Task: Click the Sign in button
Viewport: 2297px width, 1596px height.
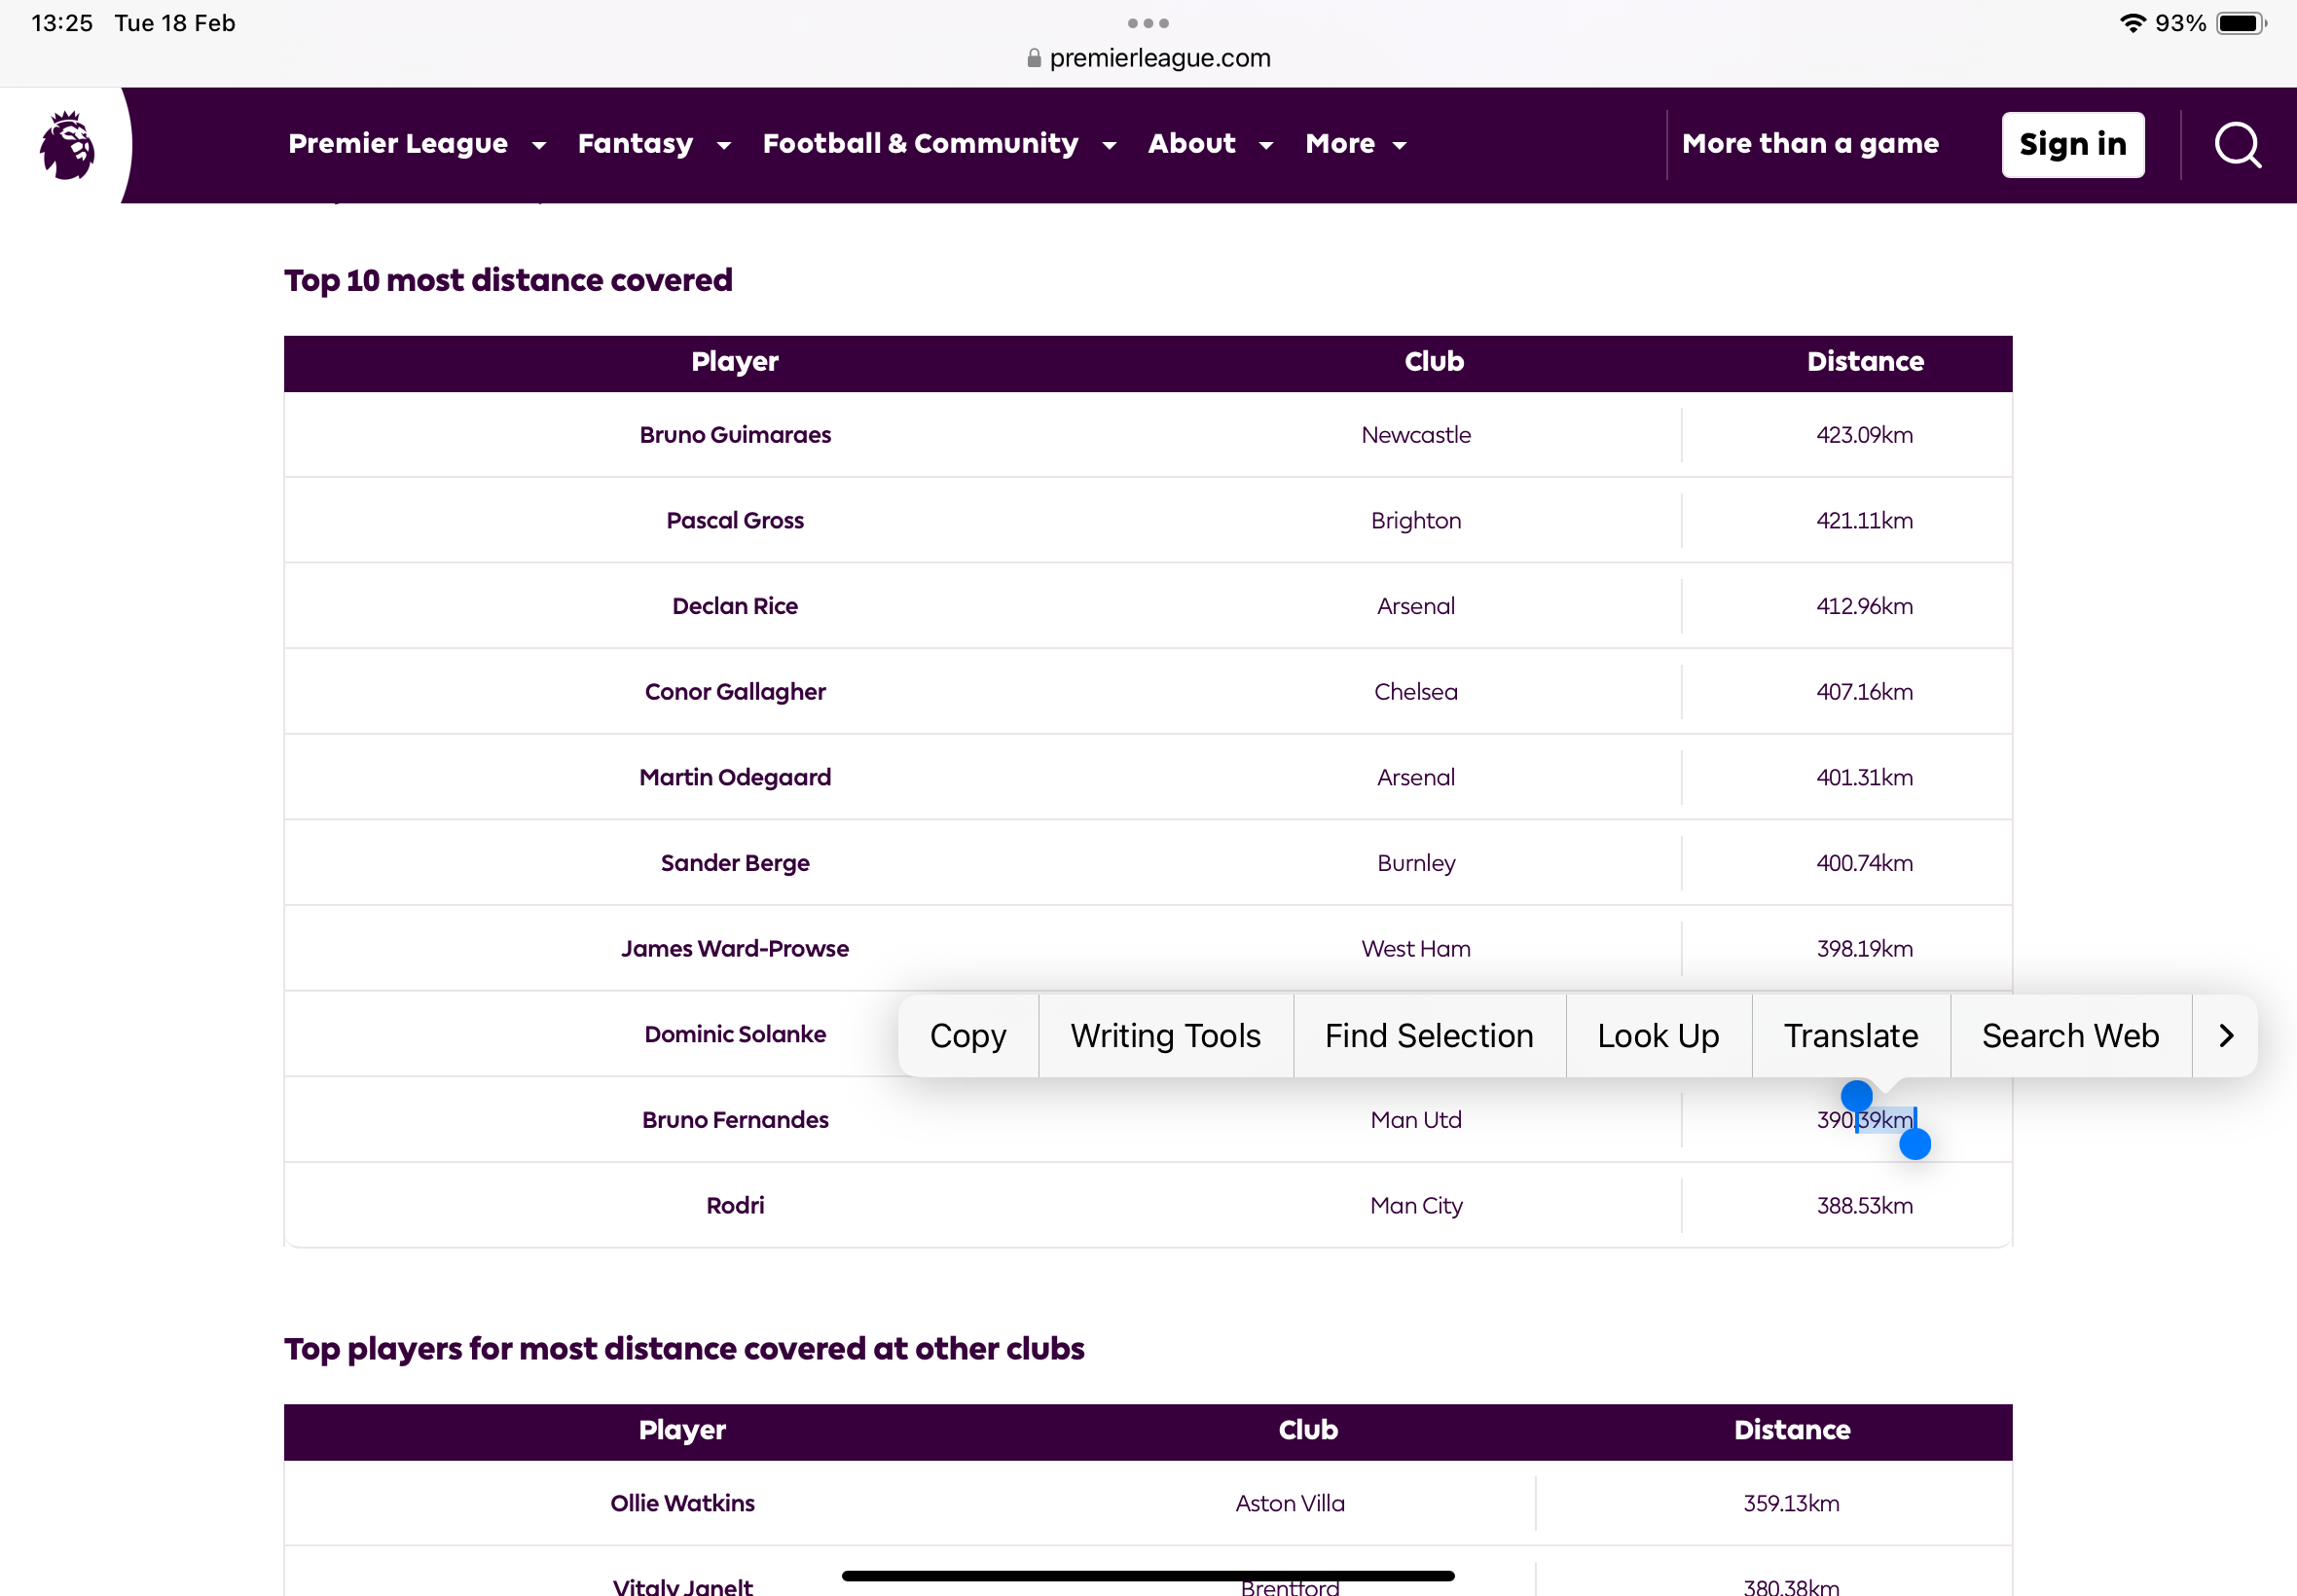Action: click(x=2072, y=145)
